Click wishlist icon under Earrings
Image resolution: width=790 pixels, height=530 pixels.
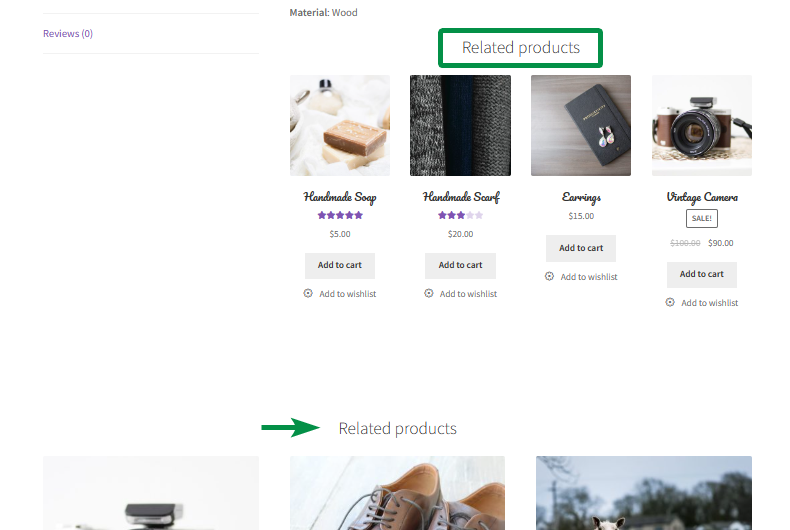point(549,277)
